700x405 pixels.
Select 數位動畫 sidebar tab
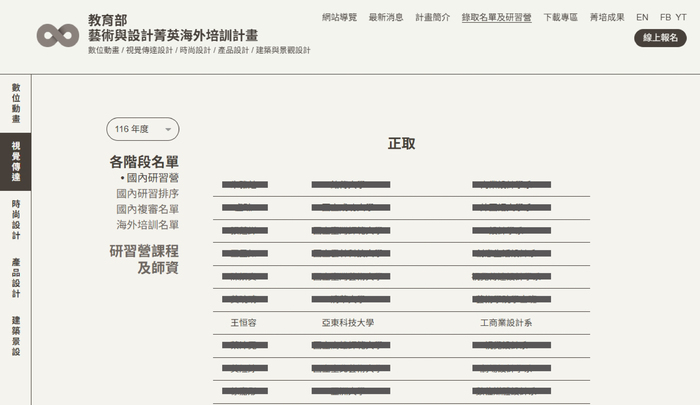tap(16, 103)
